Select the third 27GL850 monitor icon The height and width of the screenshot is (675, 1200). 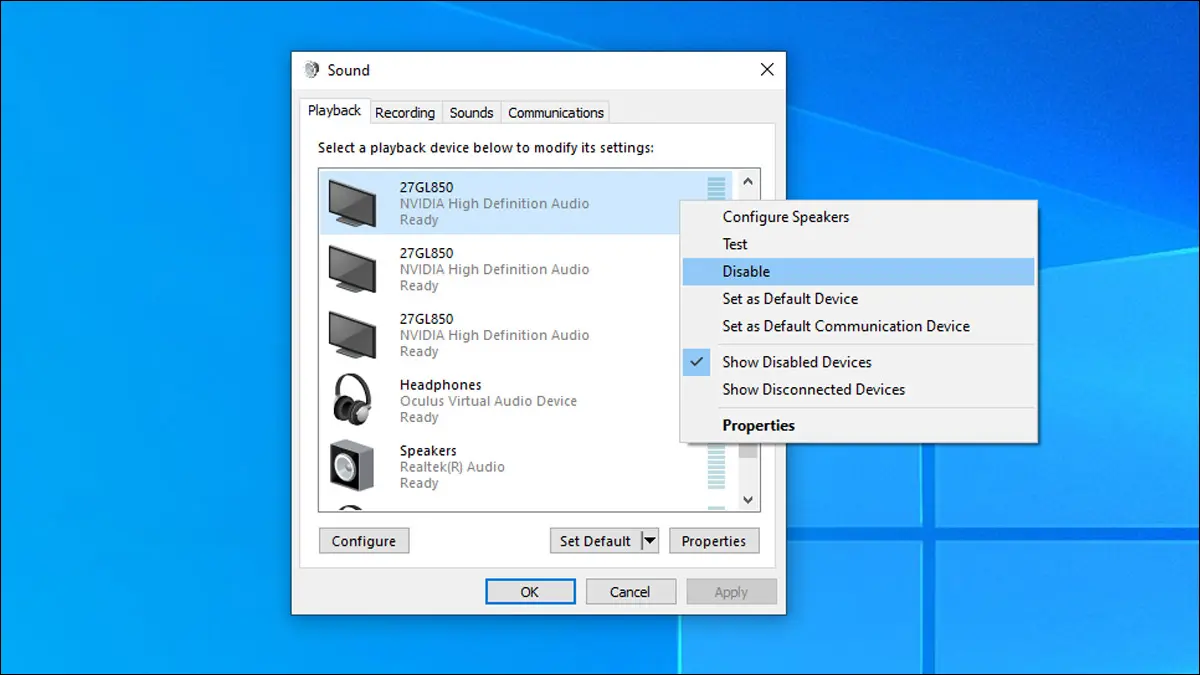point(352,335)
